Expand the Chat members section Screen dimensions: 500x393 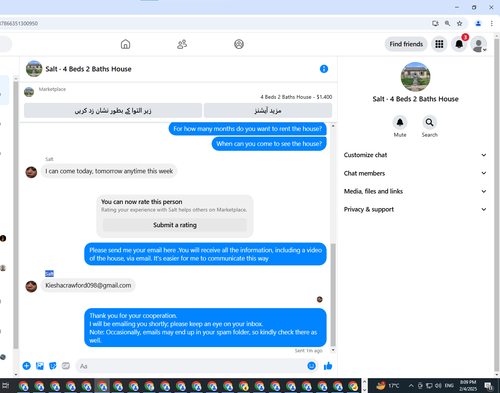coord(415,173)
